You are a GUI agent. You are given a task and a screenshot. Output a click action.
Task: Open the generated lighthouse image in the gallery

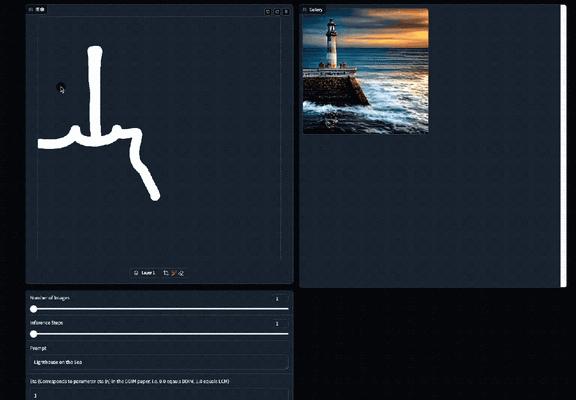coord(366,71)
